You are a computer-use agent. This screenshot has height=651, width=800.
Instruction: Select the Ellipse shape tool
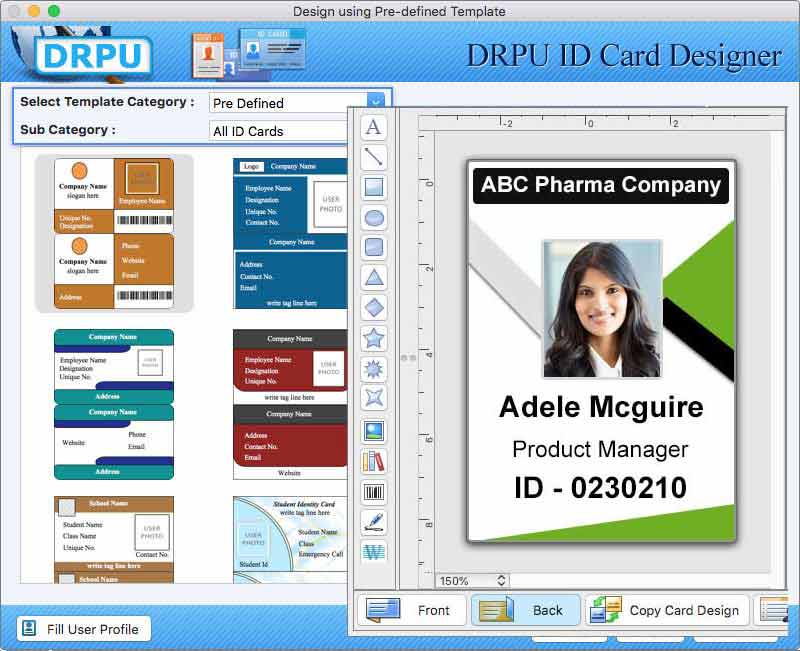coord(373,218)
